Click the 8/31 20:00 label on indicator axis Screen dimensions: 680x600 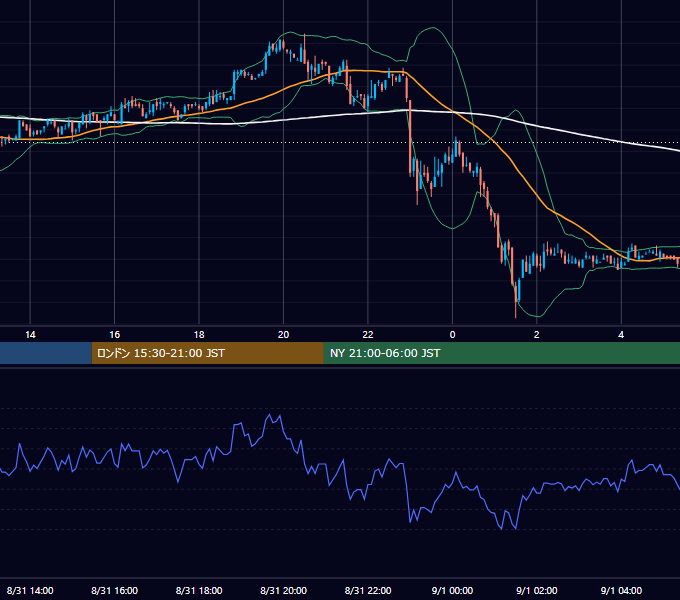(283, 590)
